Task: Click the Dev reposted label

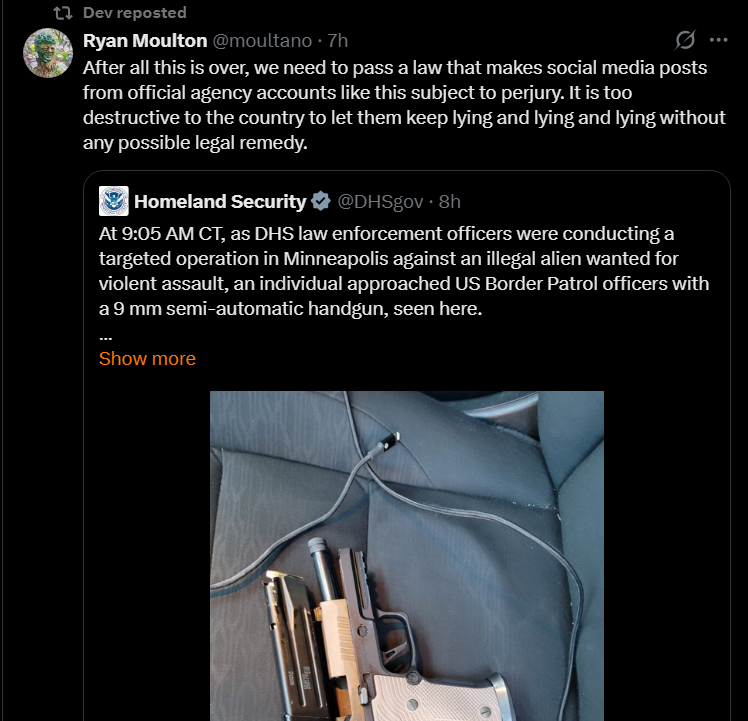Action: [135, 13]
